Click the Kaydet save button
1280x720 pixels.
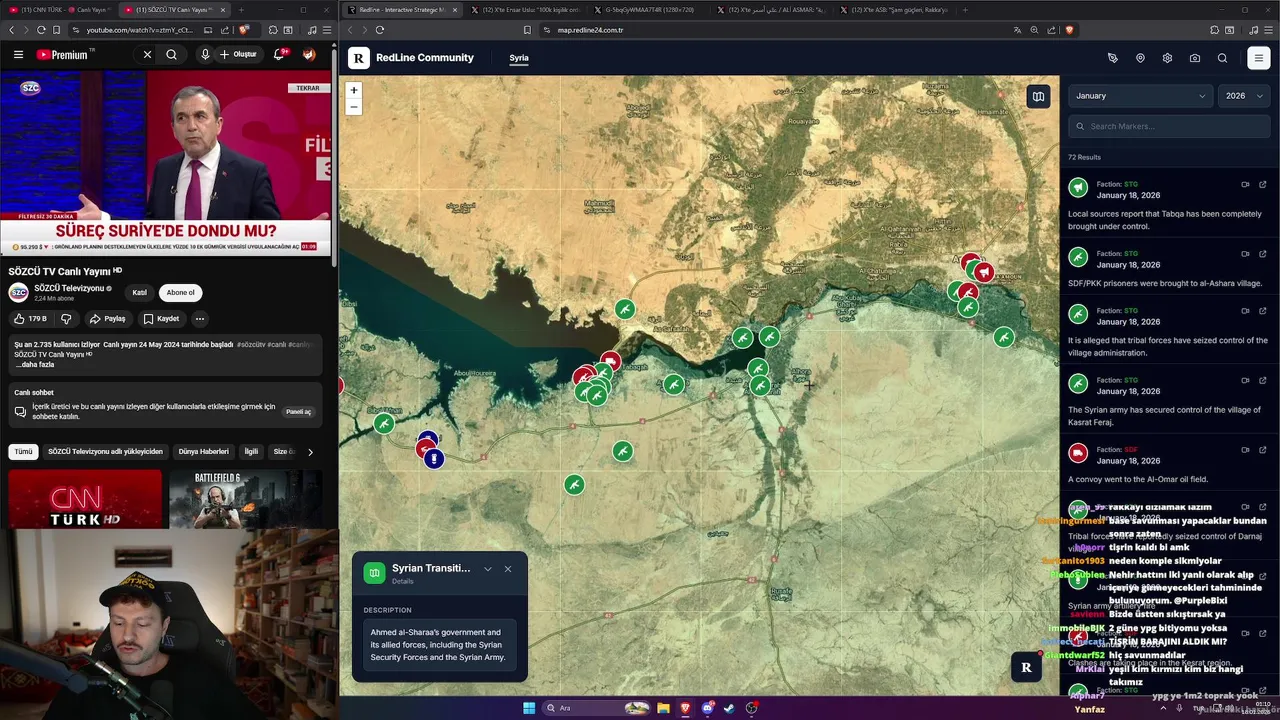161,319
